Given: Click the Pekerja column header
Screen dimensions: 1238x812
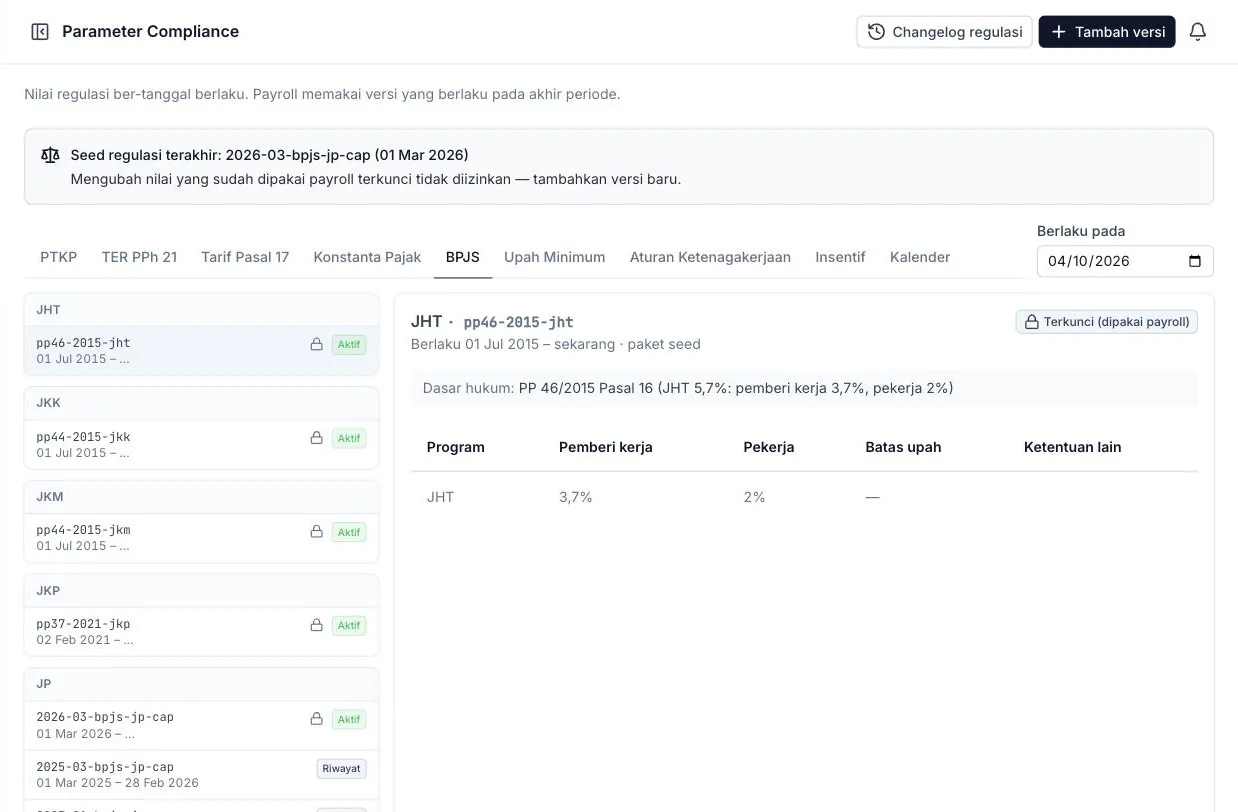Looking at the screenshot, I should pos(768,447).
